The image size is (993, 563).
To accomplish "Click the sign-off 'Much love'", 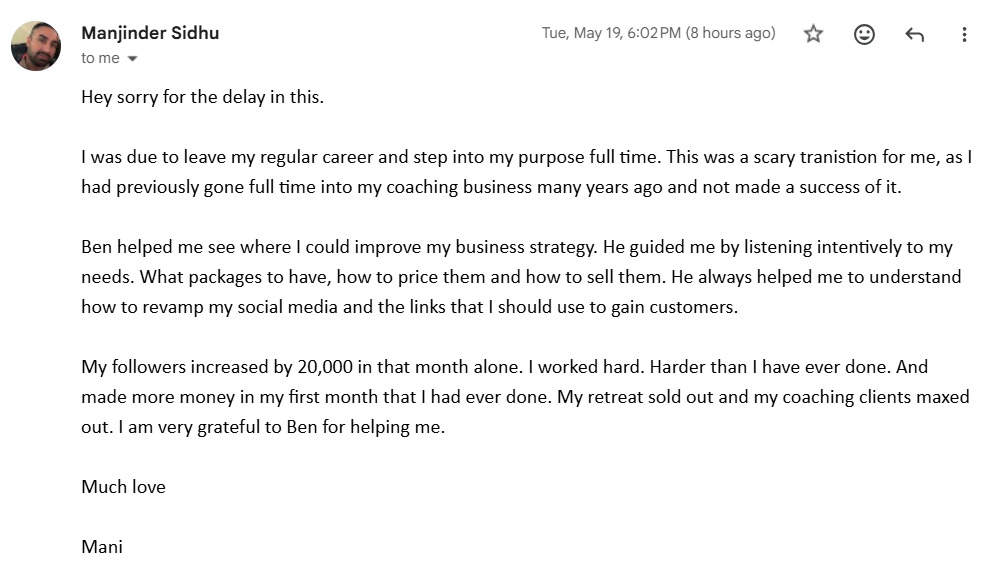I will pyautogui.click(x=123, y=486).
